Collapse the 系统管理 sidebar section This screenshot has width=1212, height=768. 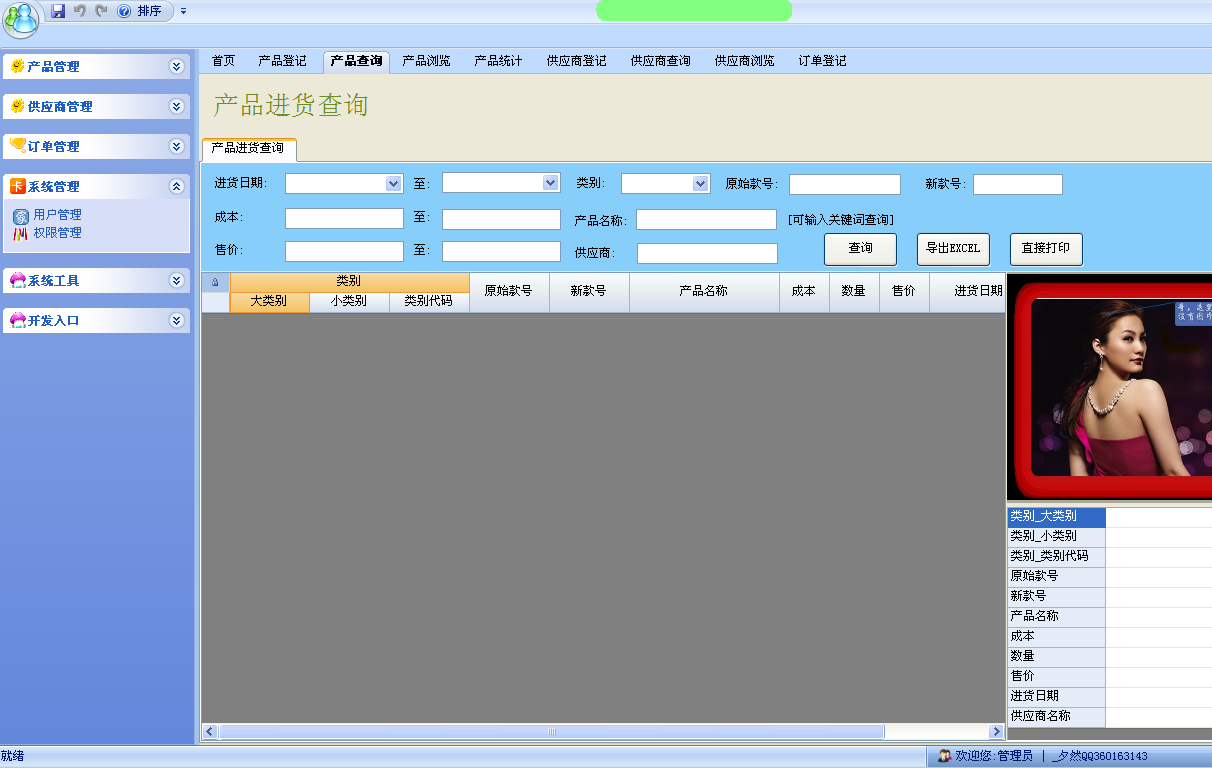pyautogui.click(x=177, y=187)
